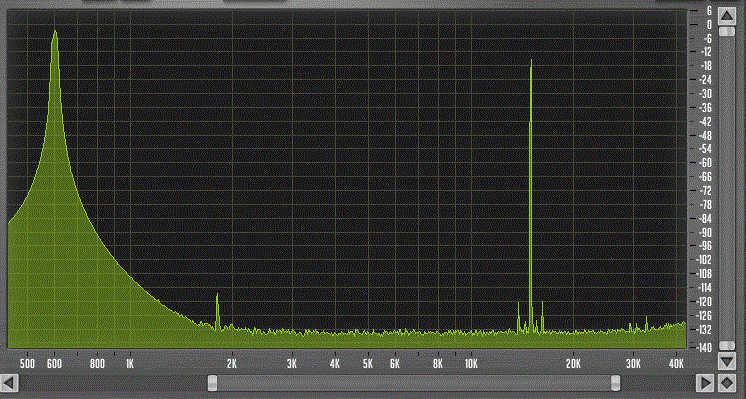Image resolution: width=746 pixels, height=399 pixels.
Task: Click the middle of the vertical dB scrollbar
Action: coord(726,189)
